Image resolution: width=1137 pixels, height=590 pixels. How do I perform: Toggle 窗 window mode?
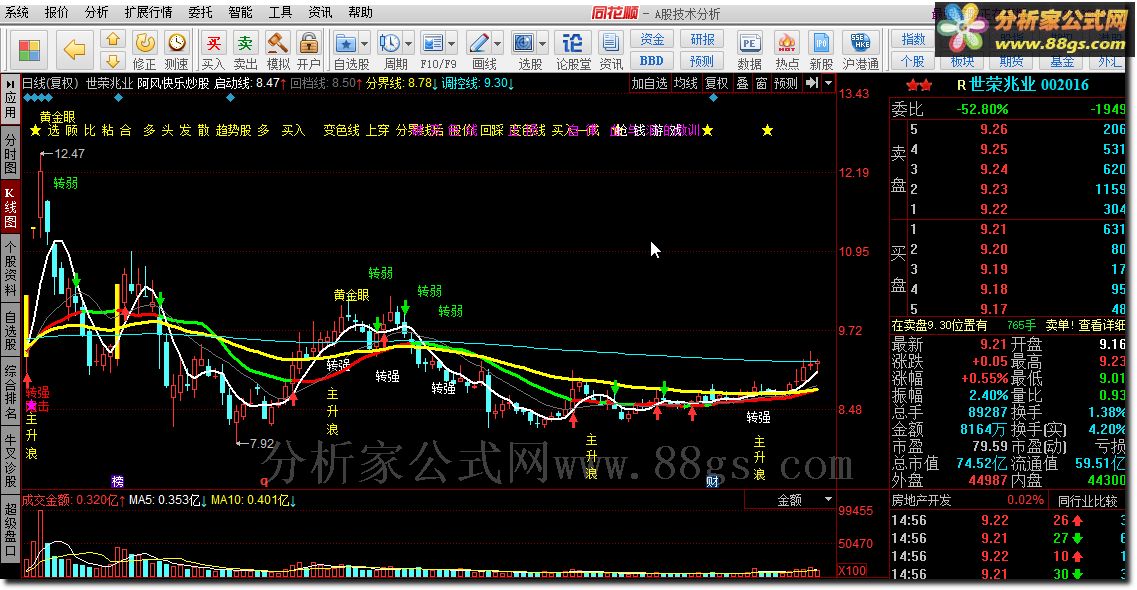click(761, 83)
